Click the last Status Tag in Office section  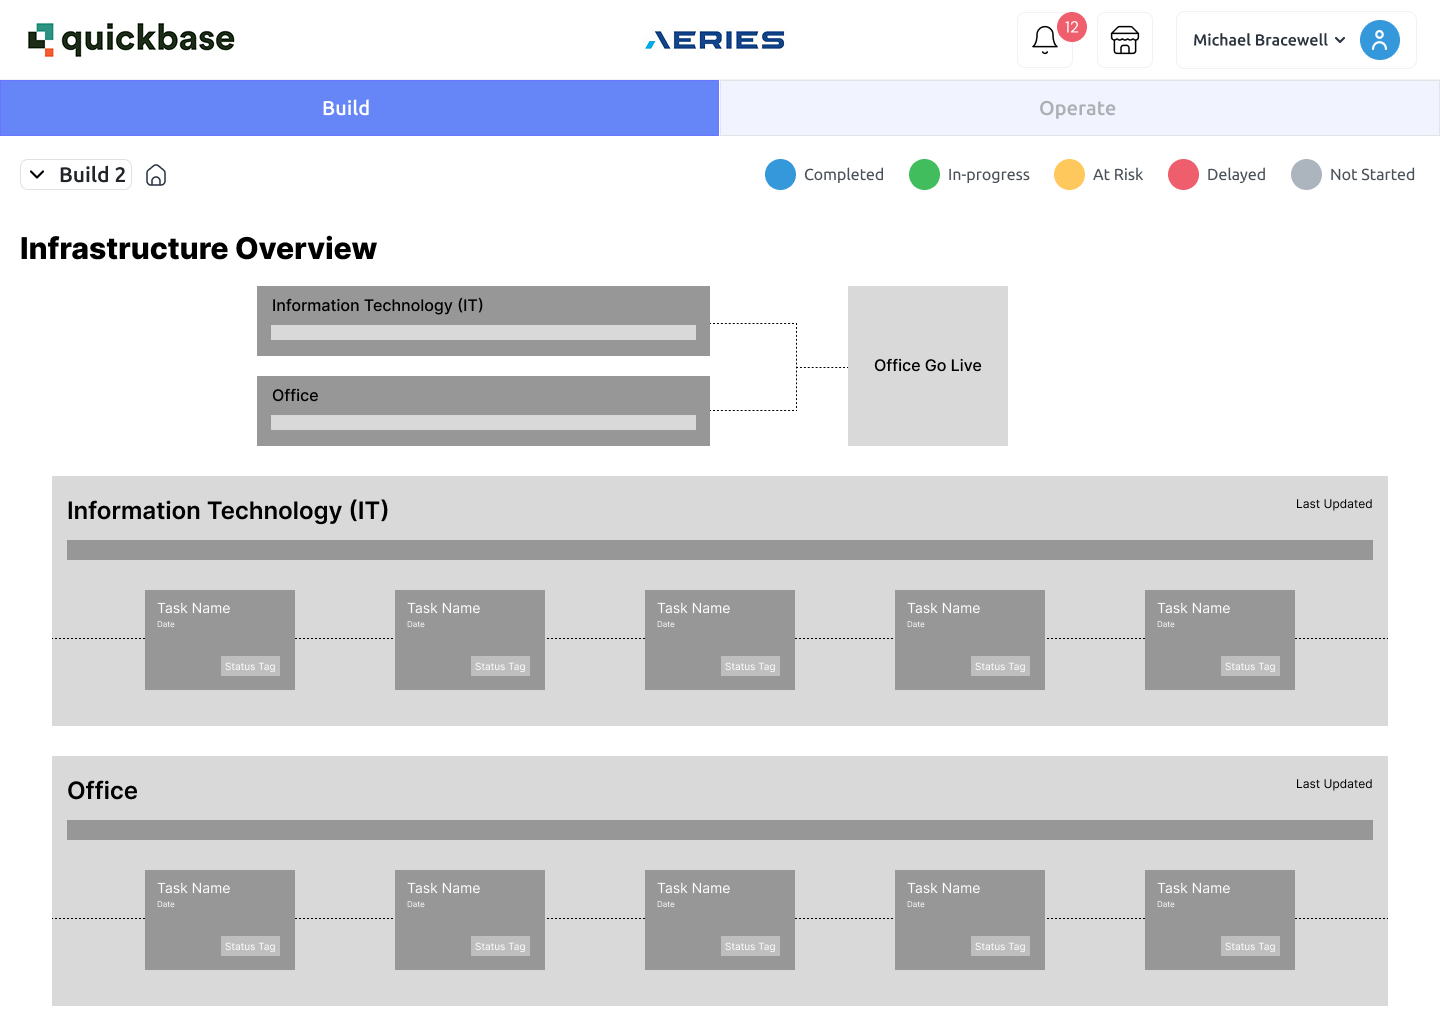click(x=1250, y=946)
